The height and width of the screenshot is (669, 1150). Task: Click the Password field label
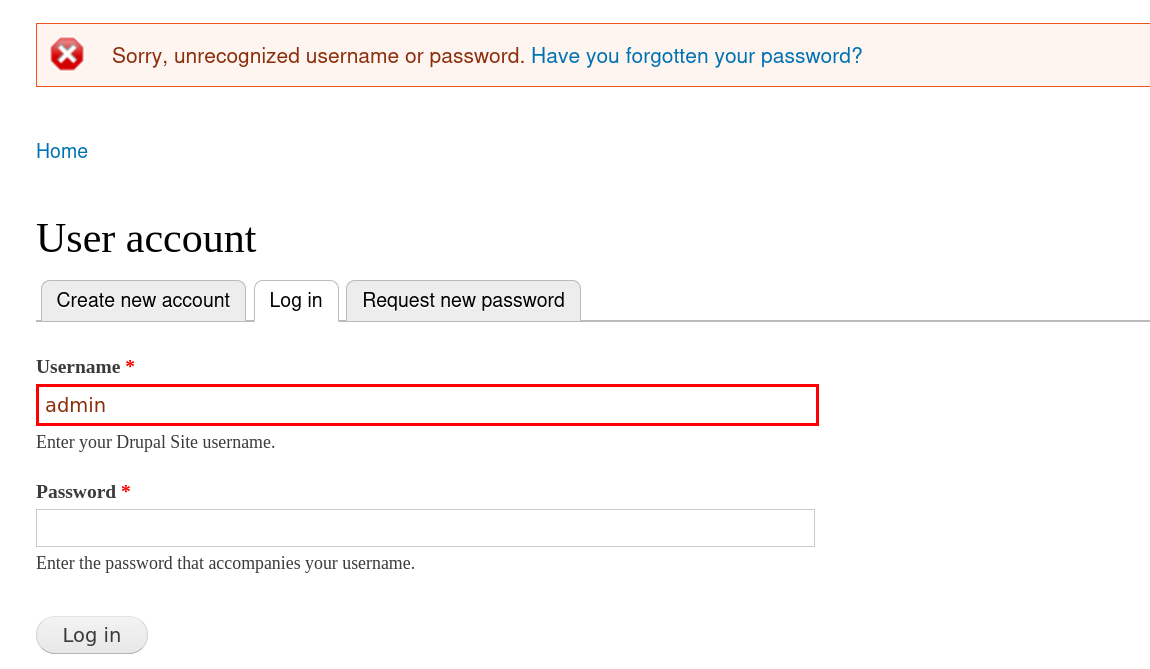(x=76, y=492)
